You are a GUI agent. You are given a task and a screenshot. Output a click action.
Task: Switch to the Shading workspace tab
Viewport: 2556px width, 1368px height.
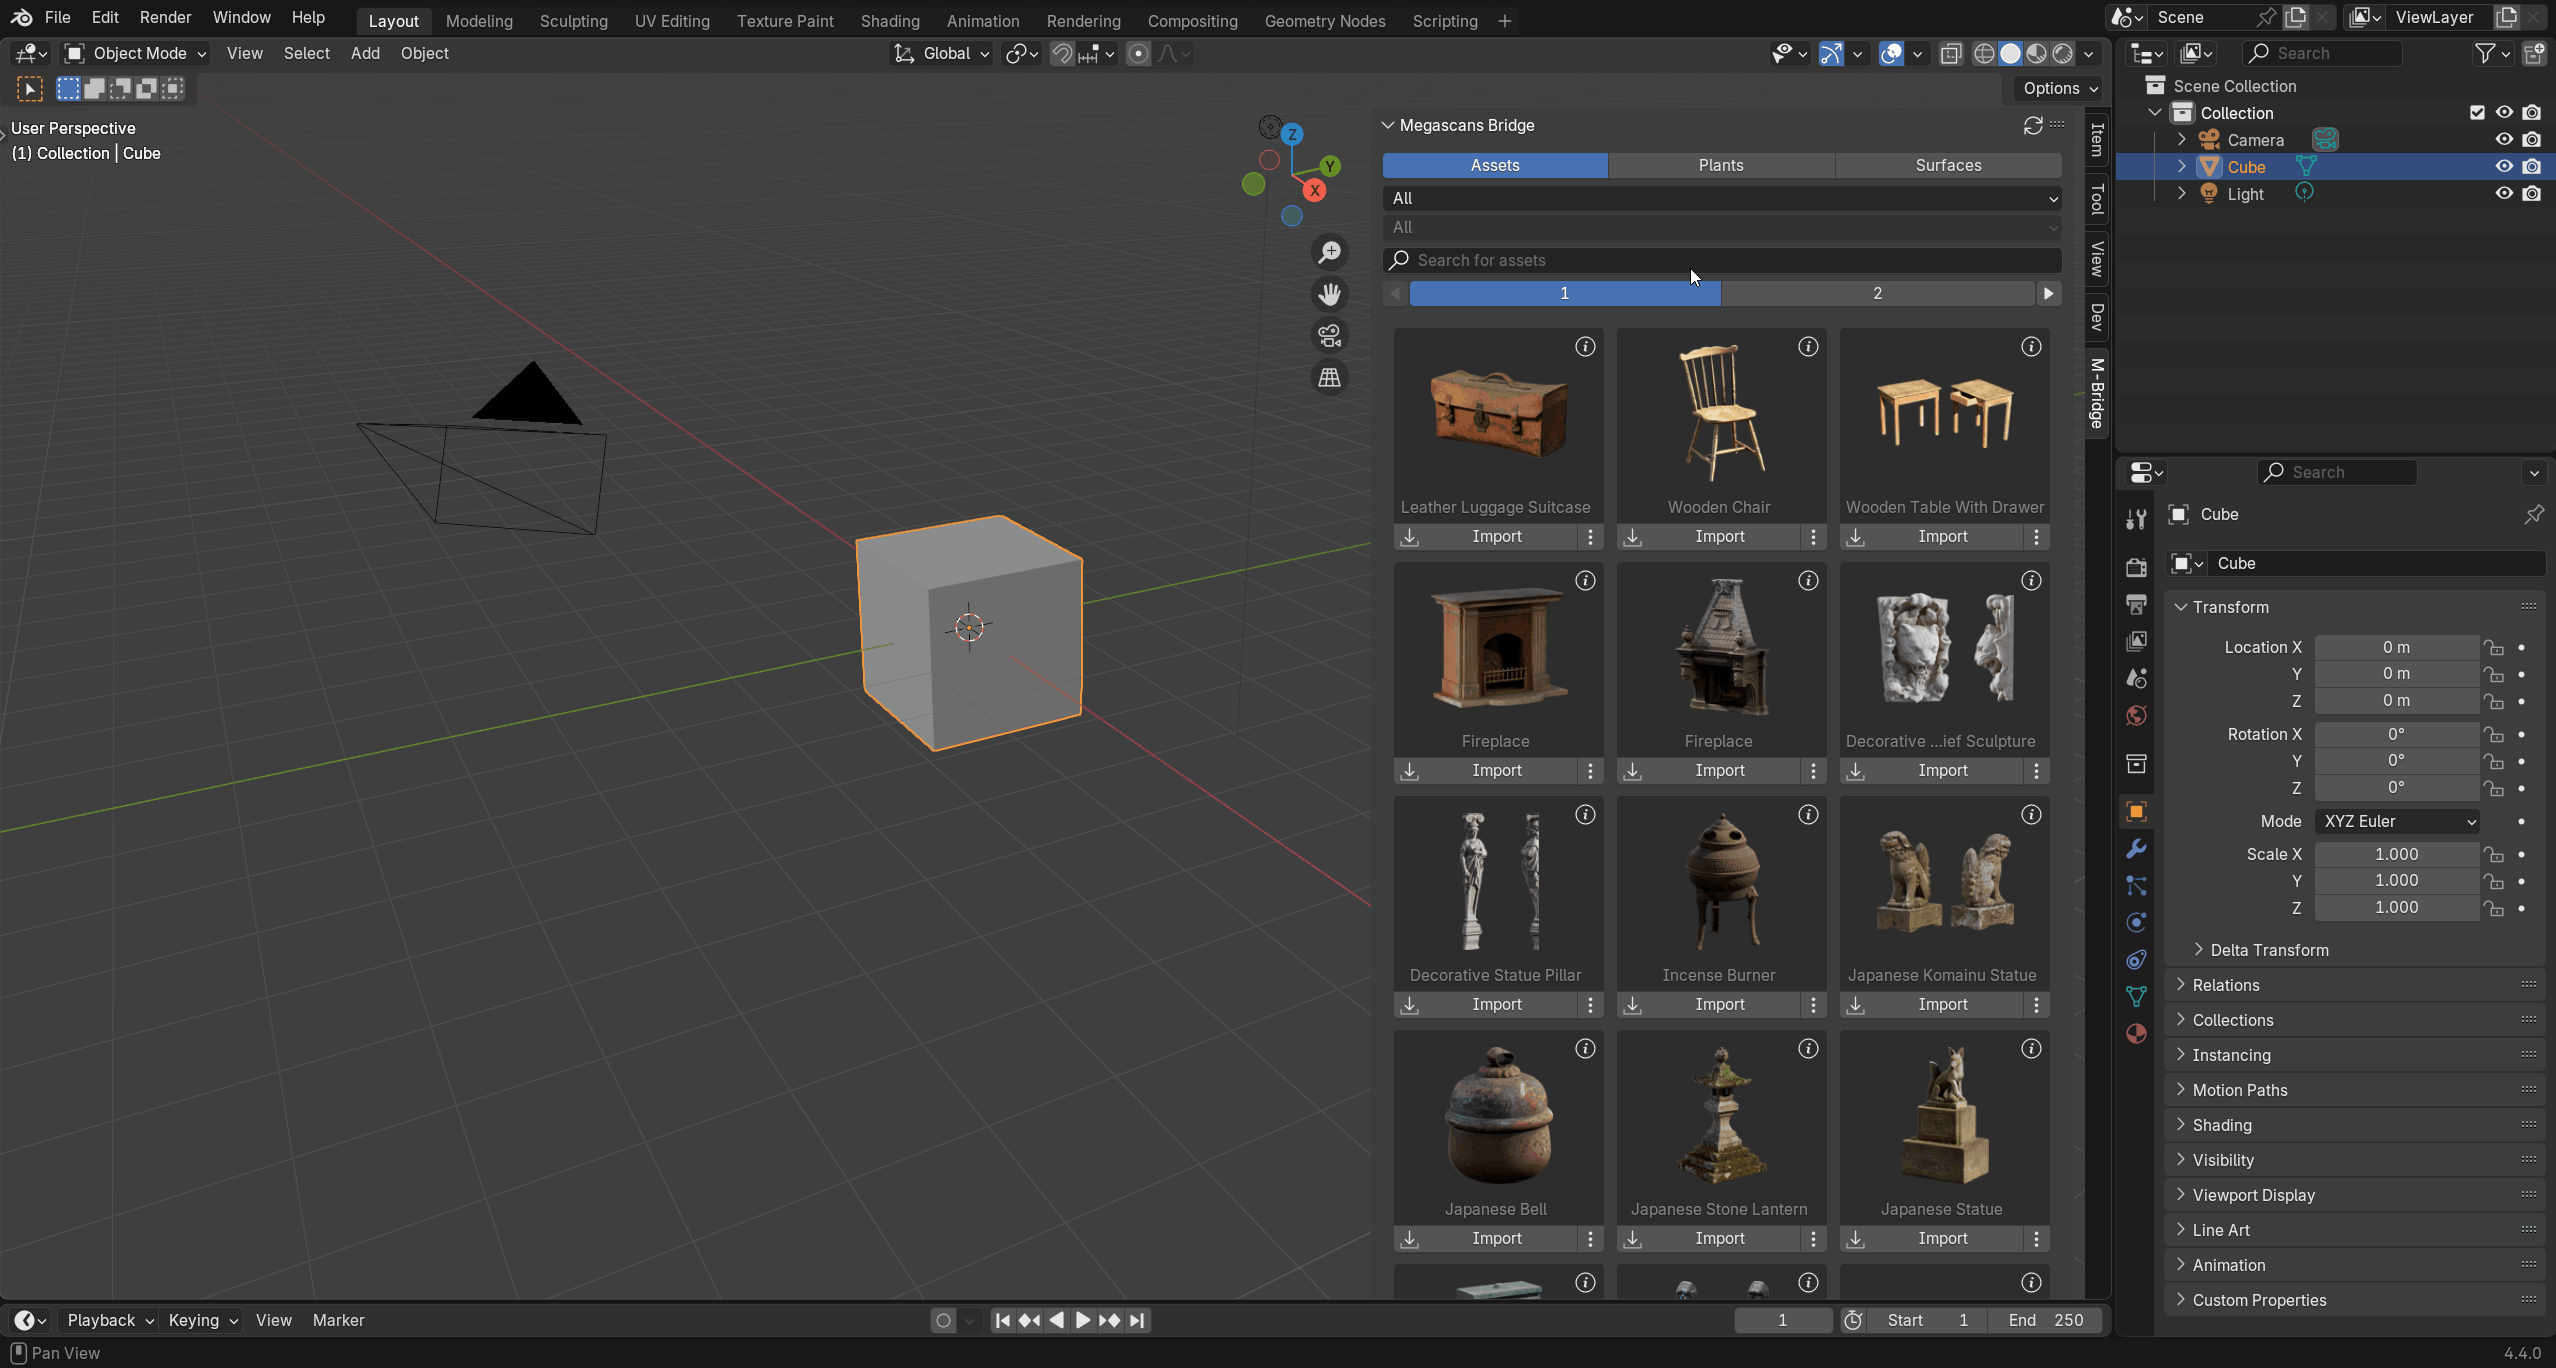[889, 21]
